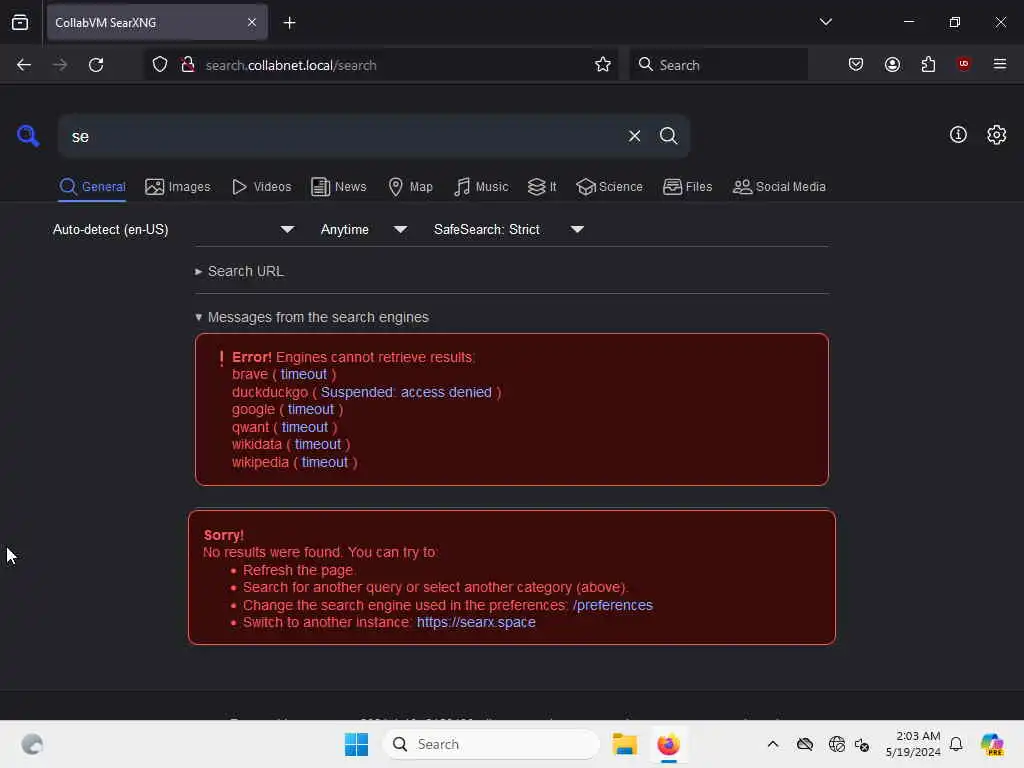Clear the search query with the X
1024x768 pixels.
pos(634,136)
